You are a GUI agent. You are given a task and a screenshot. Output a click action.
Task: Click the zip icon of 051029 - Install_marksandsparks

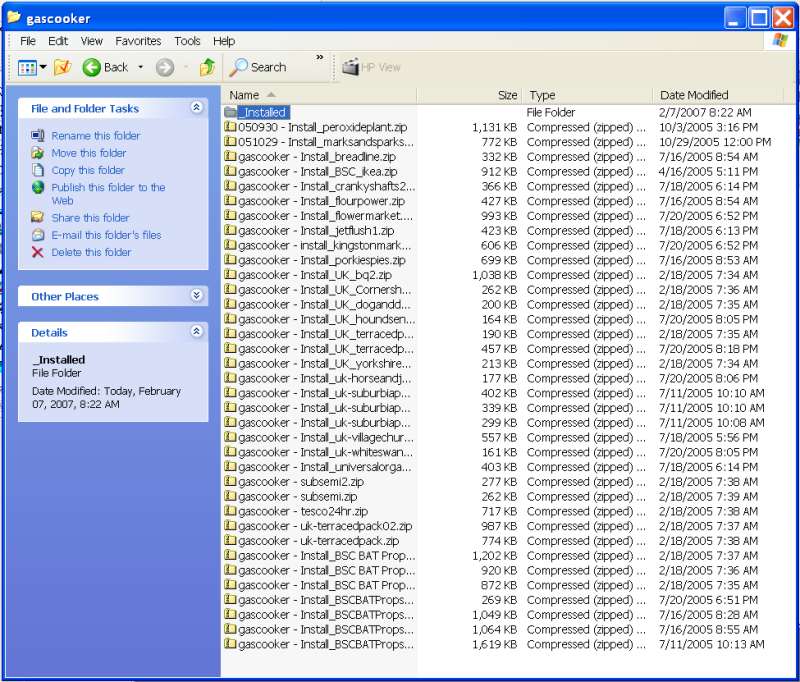(x=230, y=141)
